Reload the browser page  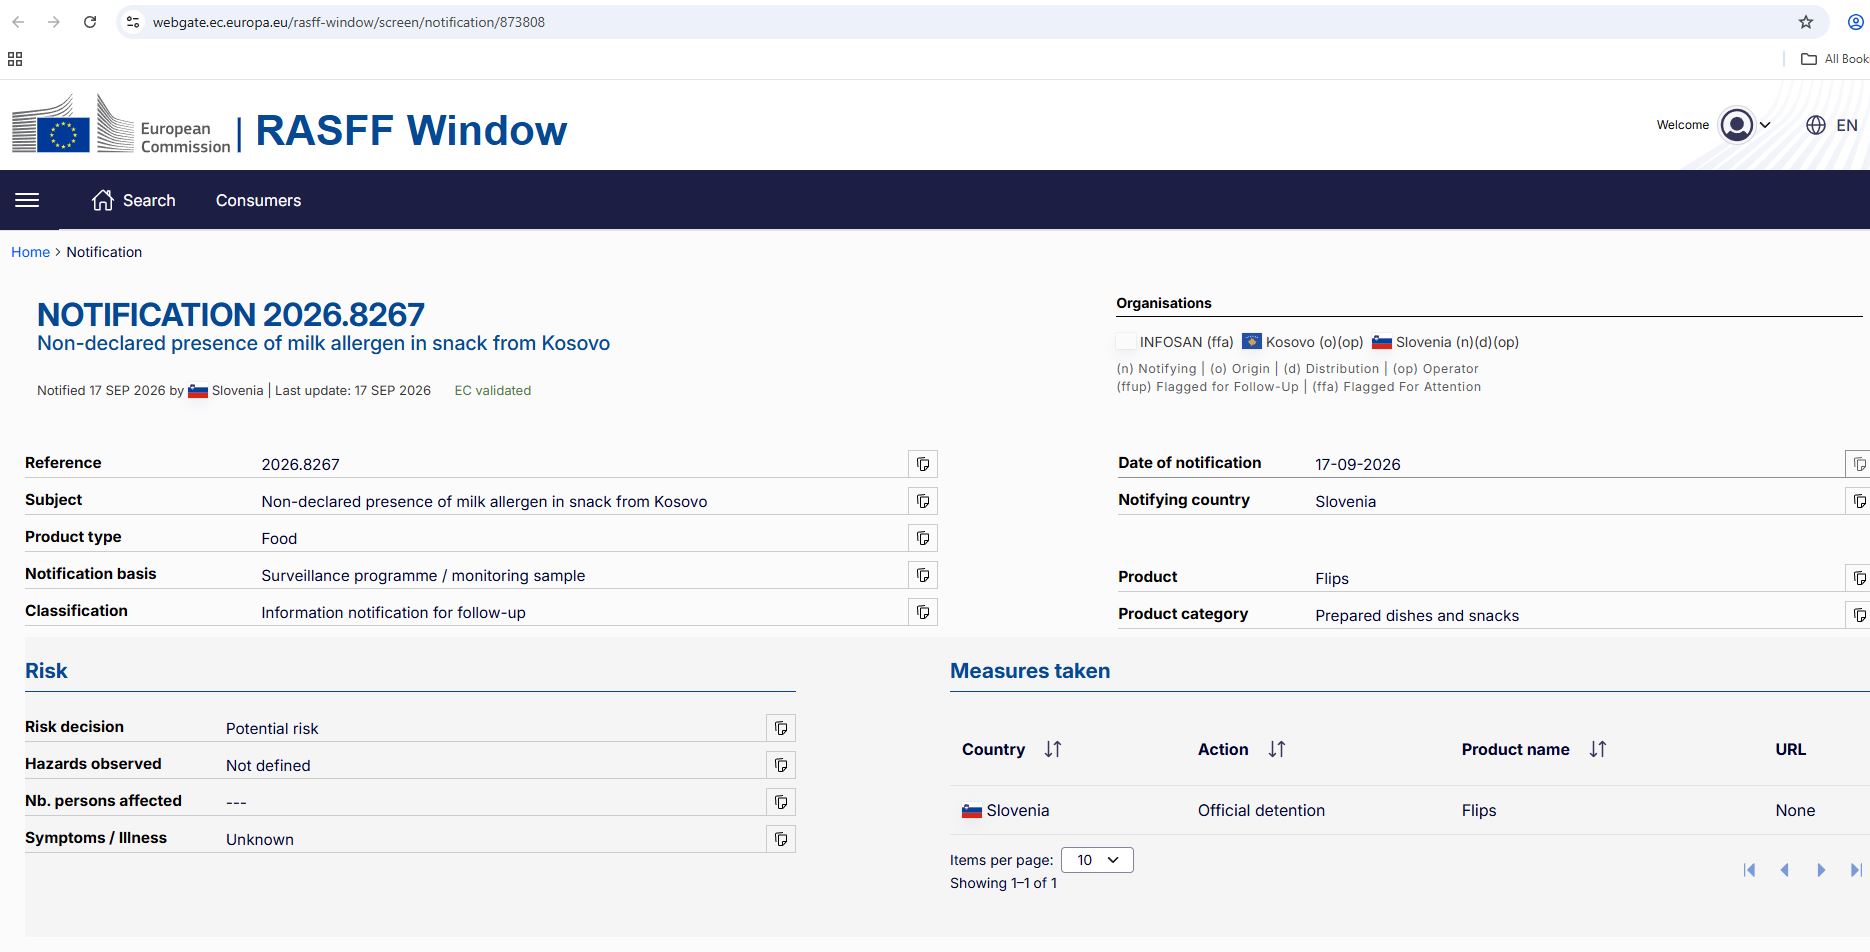pos(90,22)
